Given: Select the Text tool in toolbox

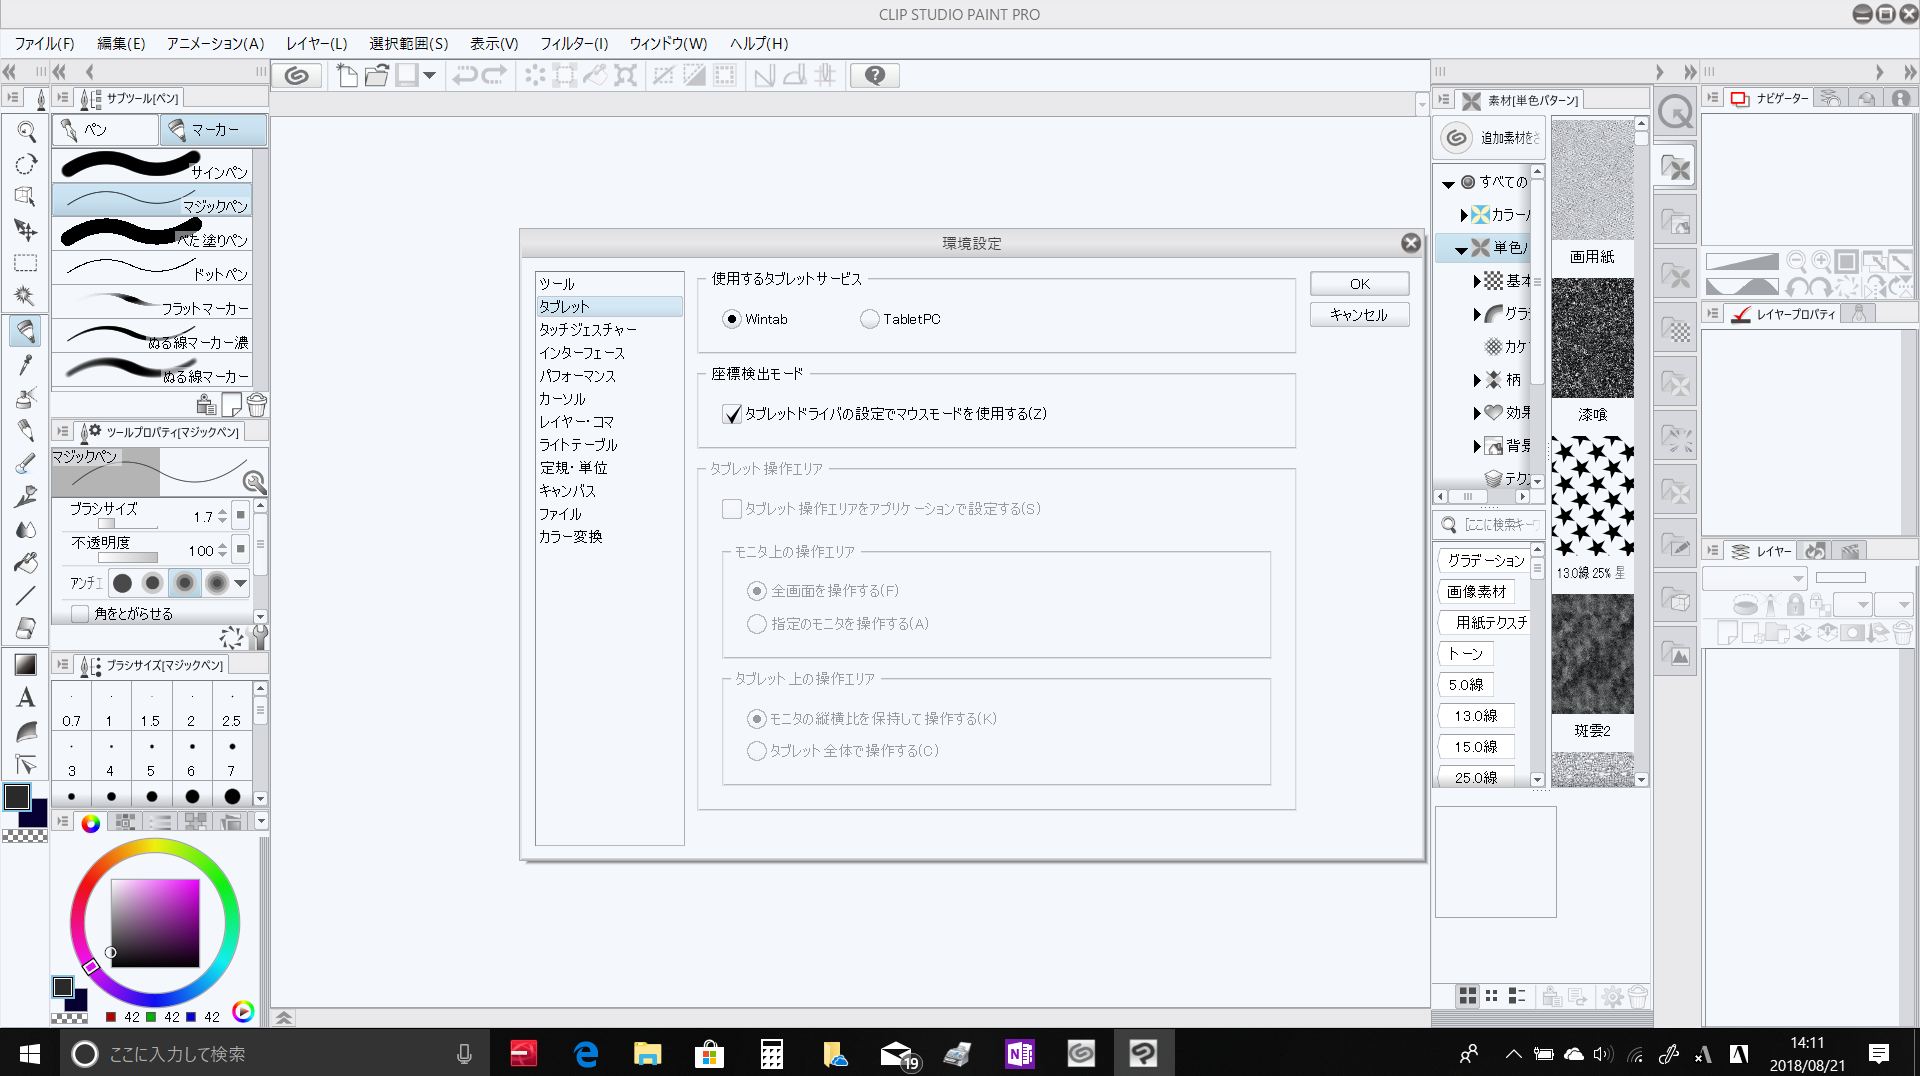Looking at the screenshot, I should click(26, 698).
